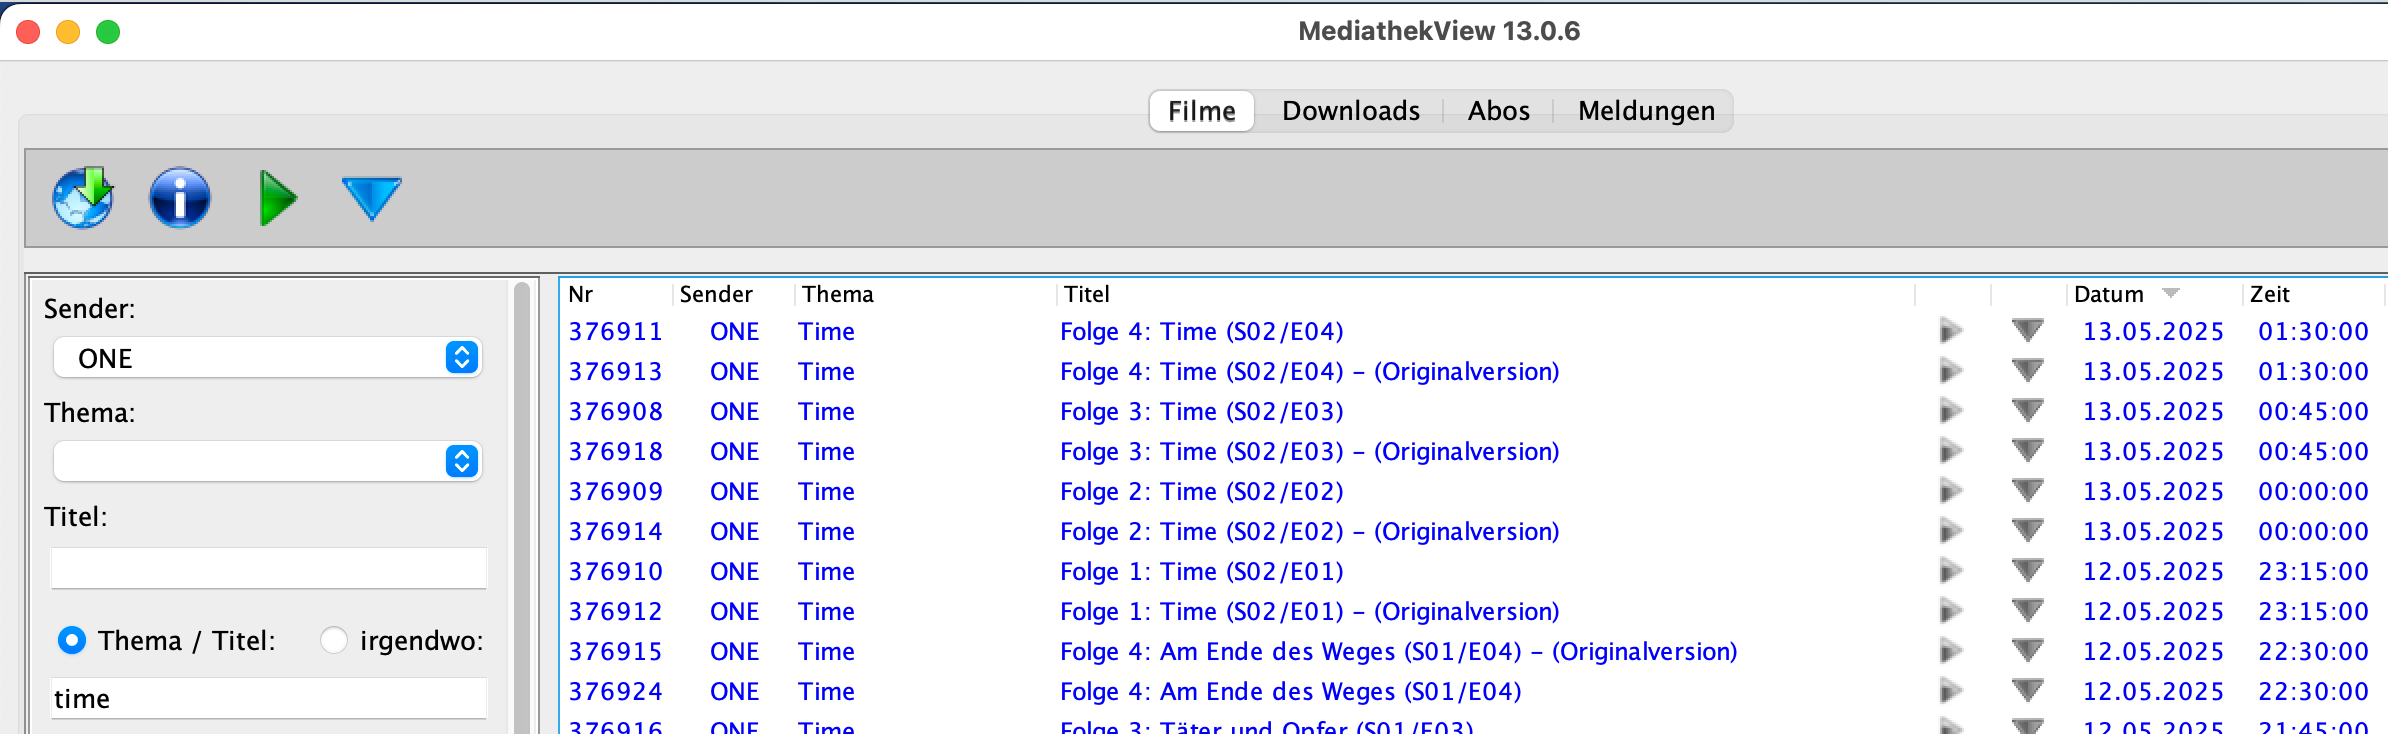
Task: Click film number 376913
Action: (616, 371)
